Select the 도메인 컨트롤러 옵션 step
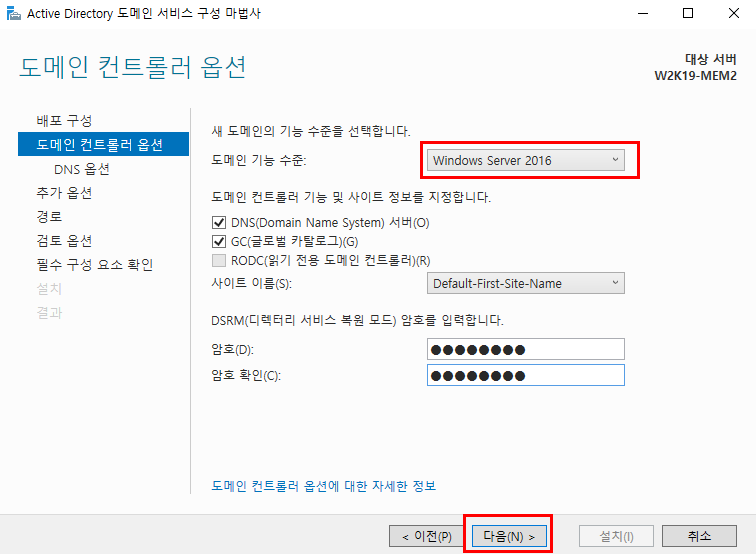756x554 pixels. coord(103,144)
